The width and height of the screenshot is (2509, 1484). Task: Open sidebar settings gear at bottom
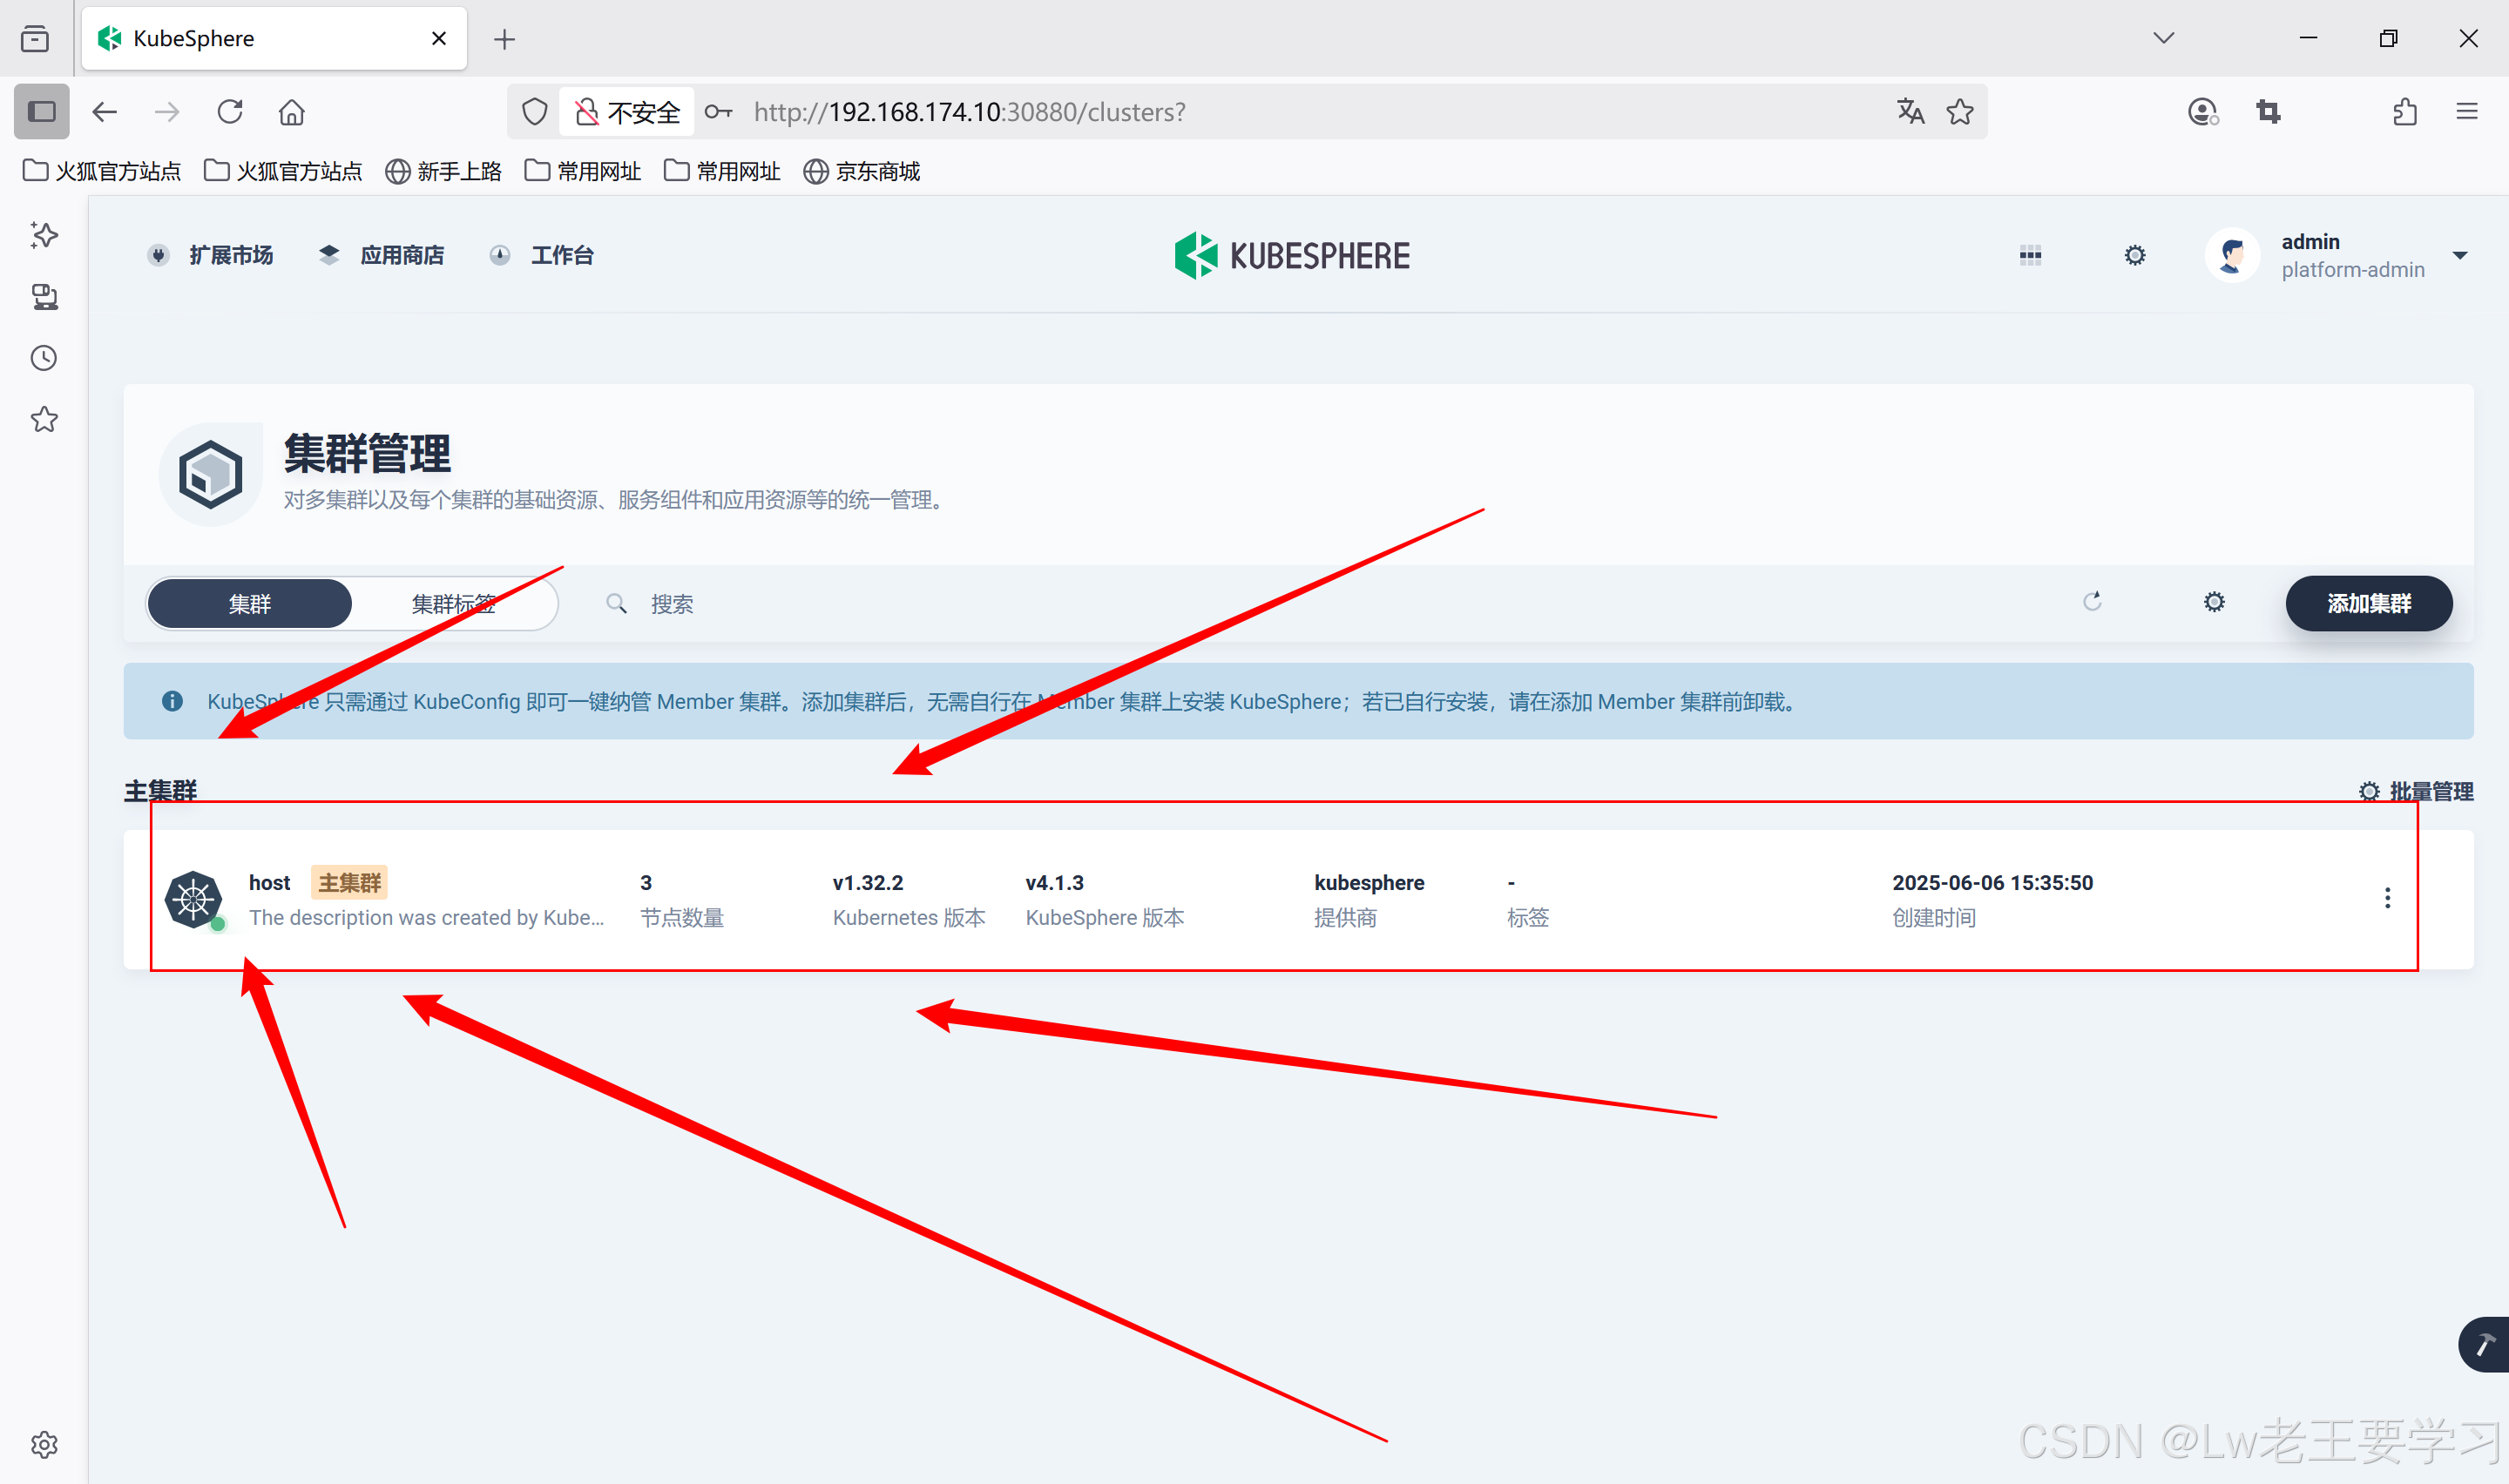pos(44,1445)
